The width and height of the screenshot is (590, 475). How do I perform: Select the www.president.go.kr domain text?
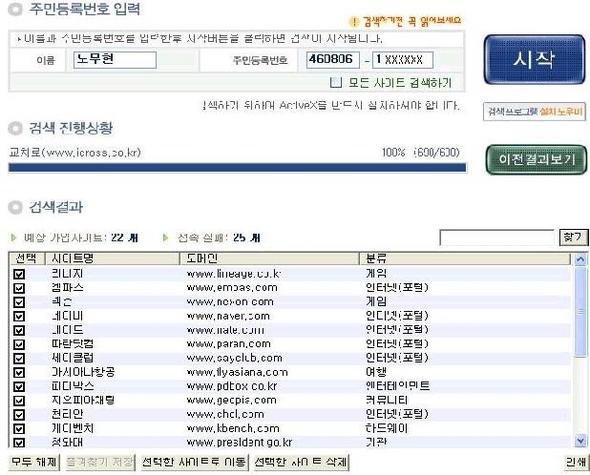point(239,442)
